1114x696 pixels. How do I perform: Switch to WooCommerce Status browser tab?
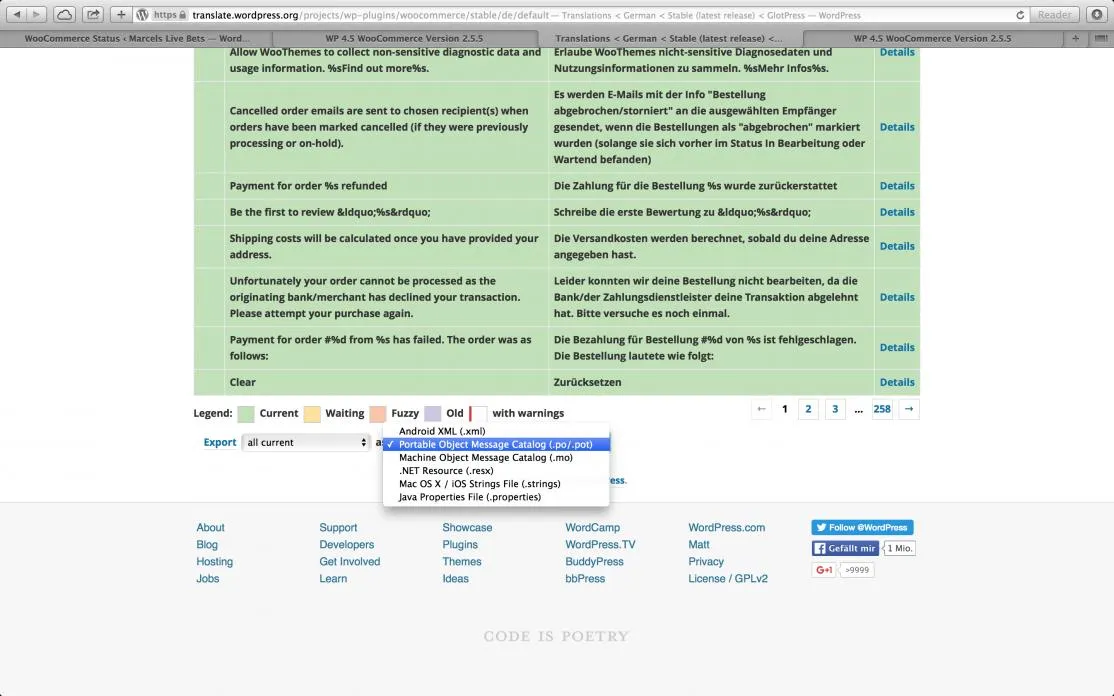(136, 38)
